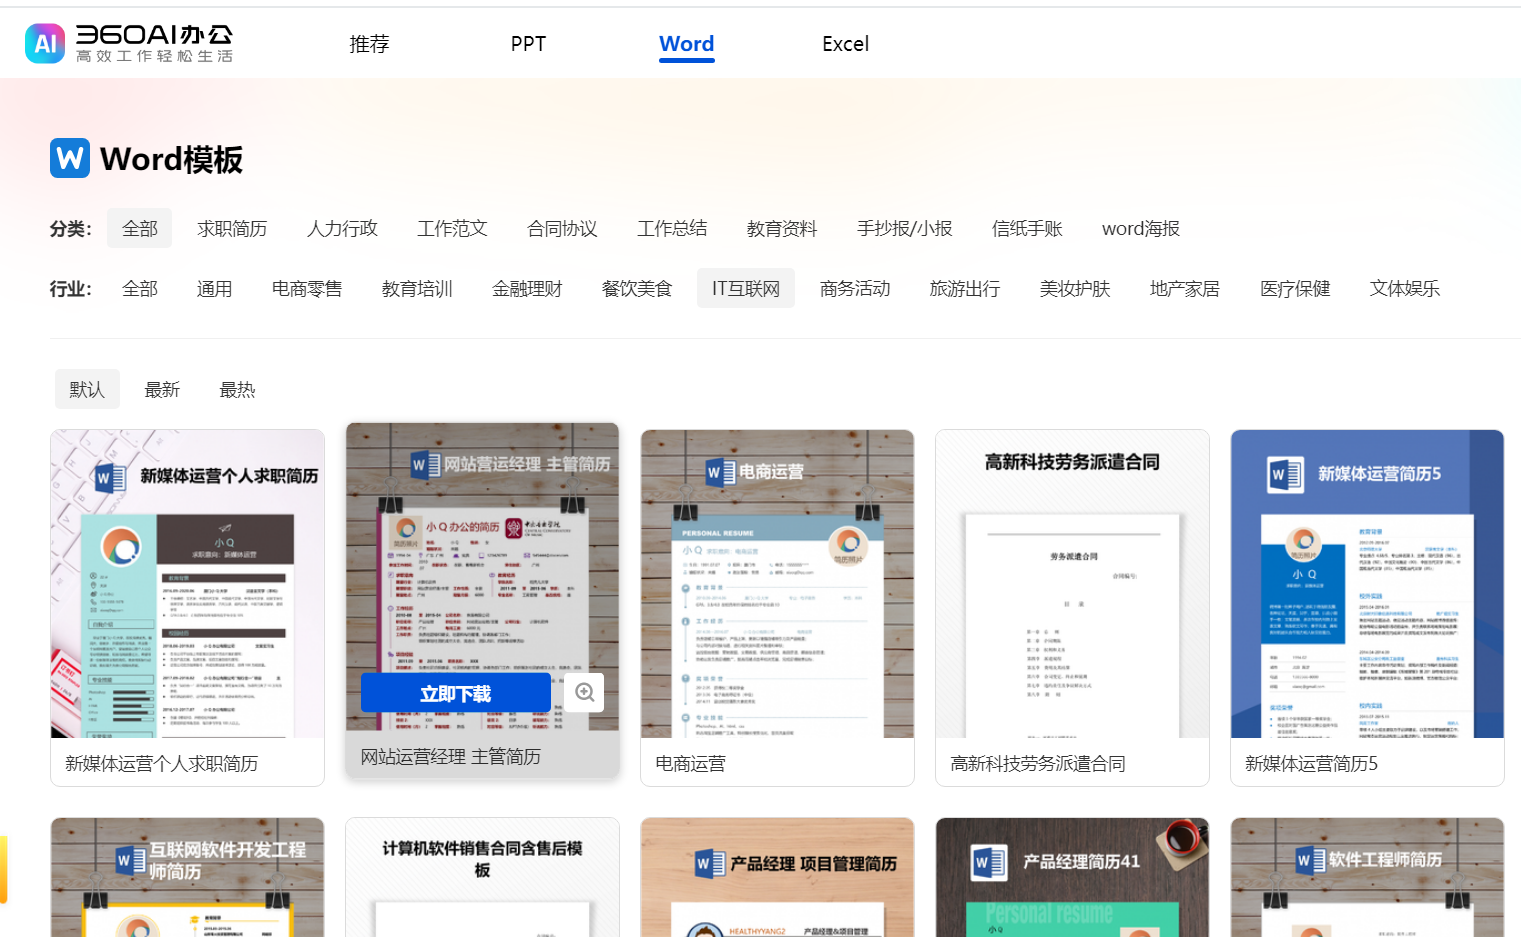Filter by 电商零售 industry
Image resolution: width=1521 pixels, height=937 pixels.
click(x=306, y=288)
